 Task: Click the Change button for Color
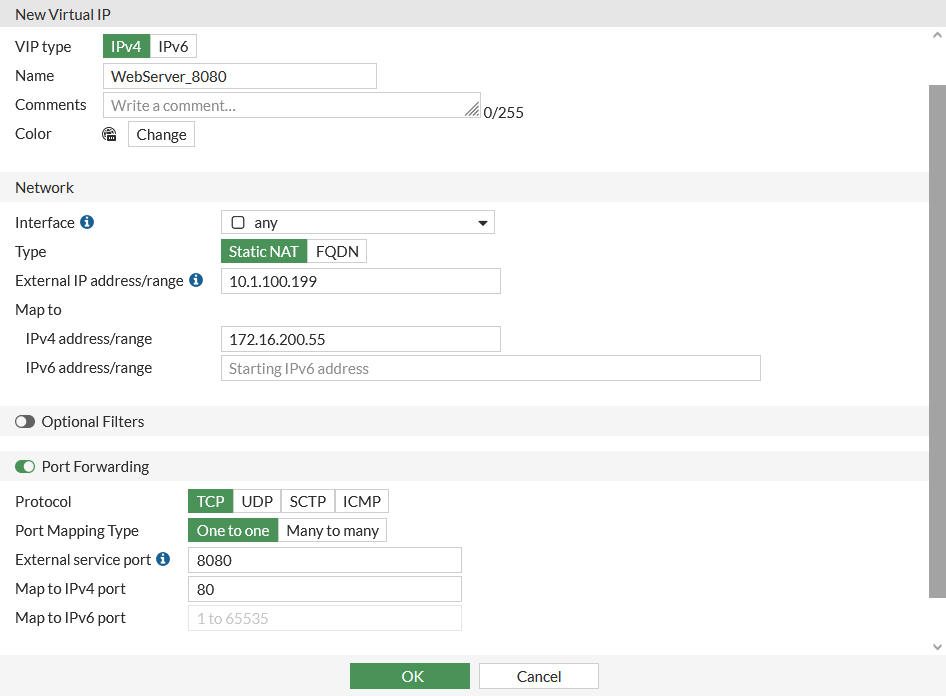pos(160,133)
